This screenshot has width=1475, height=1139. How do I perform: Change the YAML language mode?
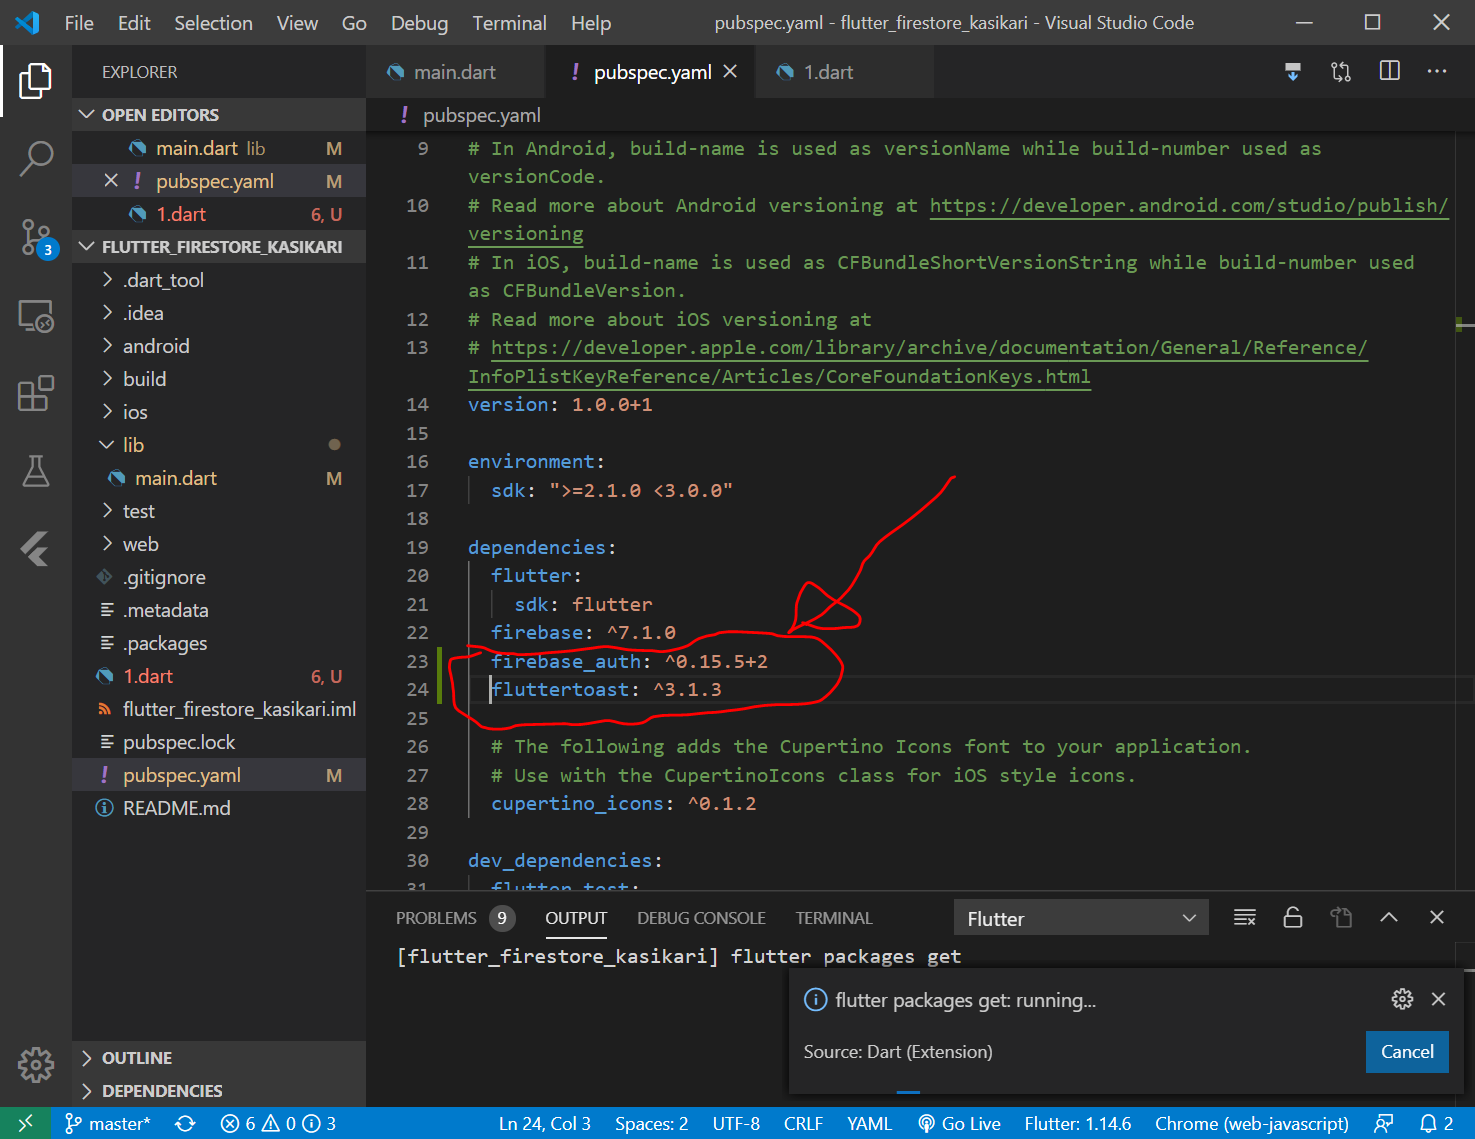pos(869,1124)
